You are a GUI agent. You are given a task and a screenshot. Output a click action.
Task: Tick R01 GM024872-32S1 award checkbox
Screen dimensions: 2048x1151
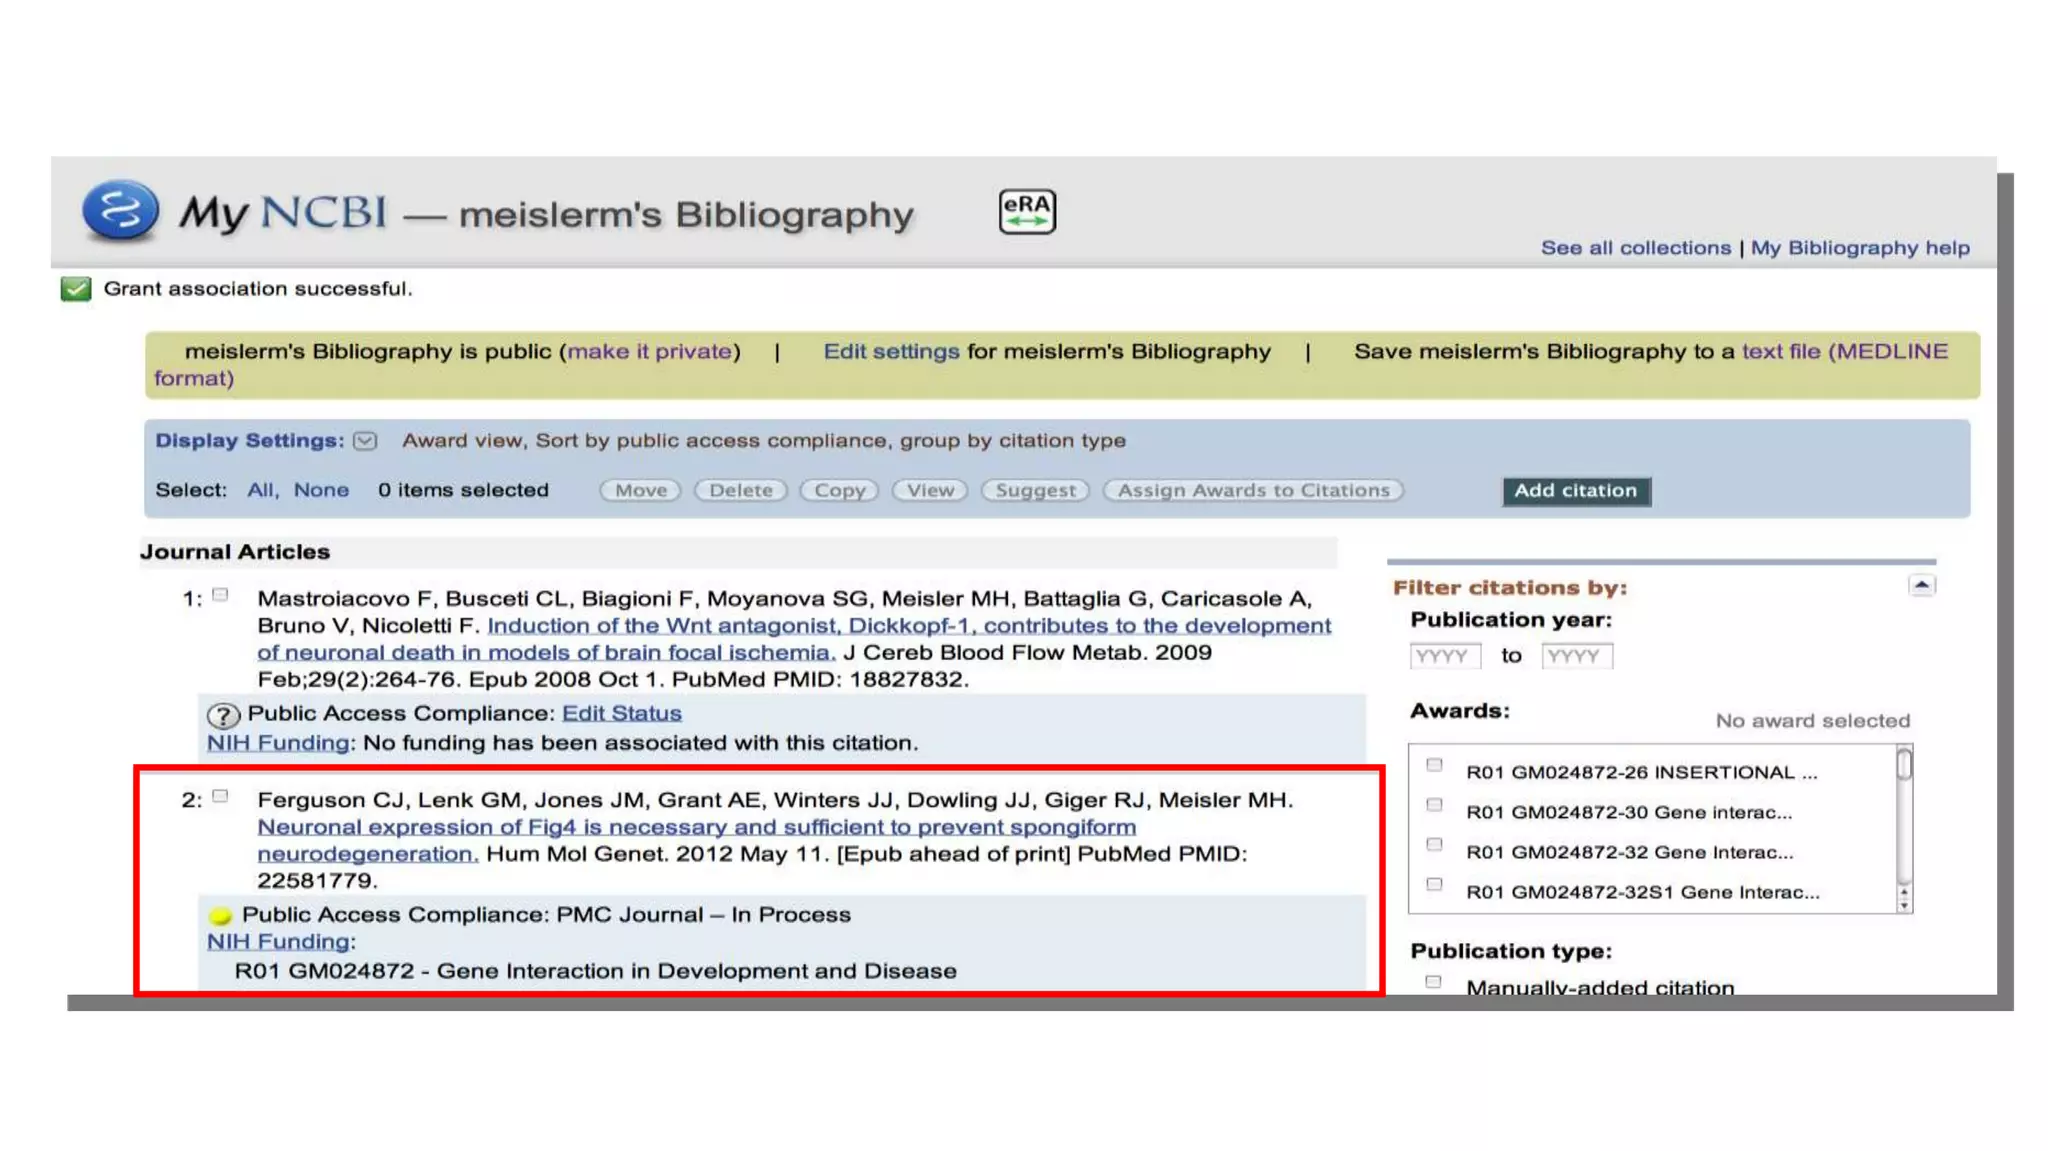point(1434,885)
